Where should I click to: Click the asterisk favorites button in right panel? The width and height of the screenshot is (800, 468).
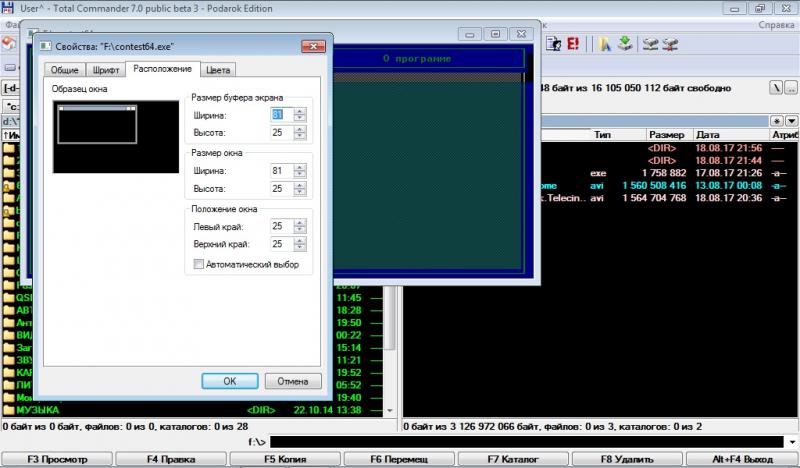775,116
